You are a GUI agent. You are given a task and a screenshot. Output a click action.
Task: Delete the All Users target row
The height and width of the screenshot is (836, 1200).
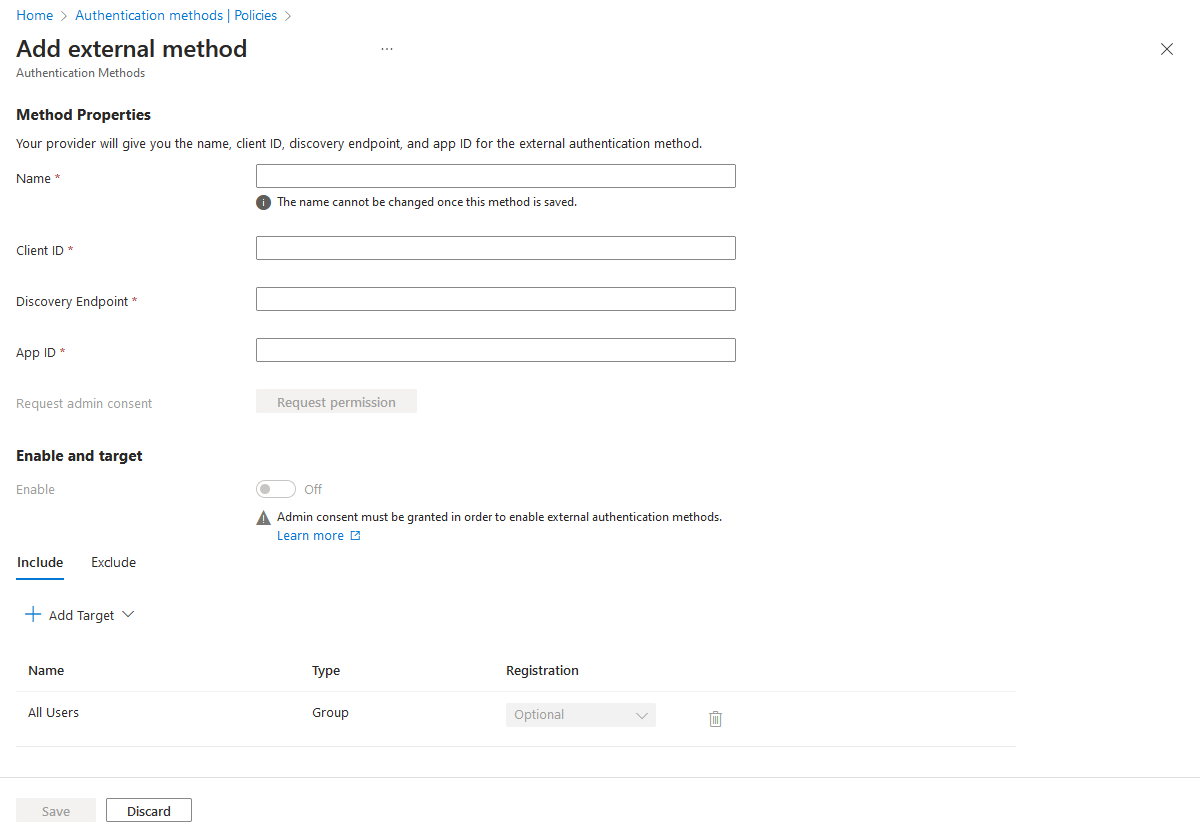[x=715, y=718]
